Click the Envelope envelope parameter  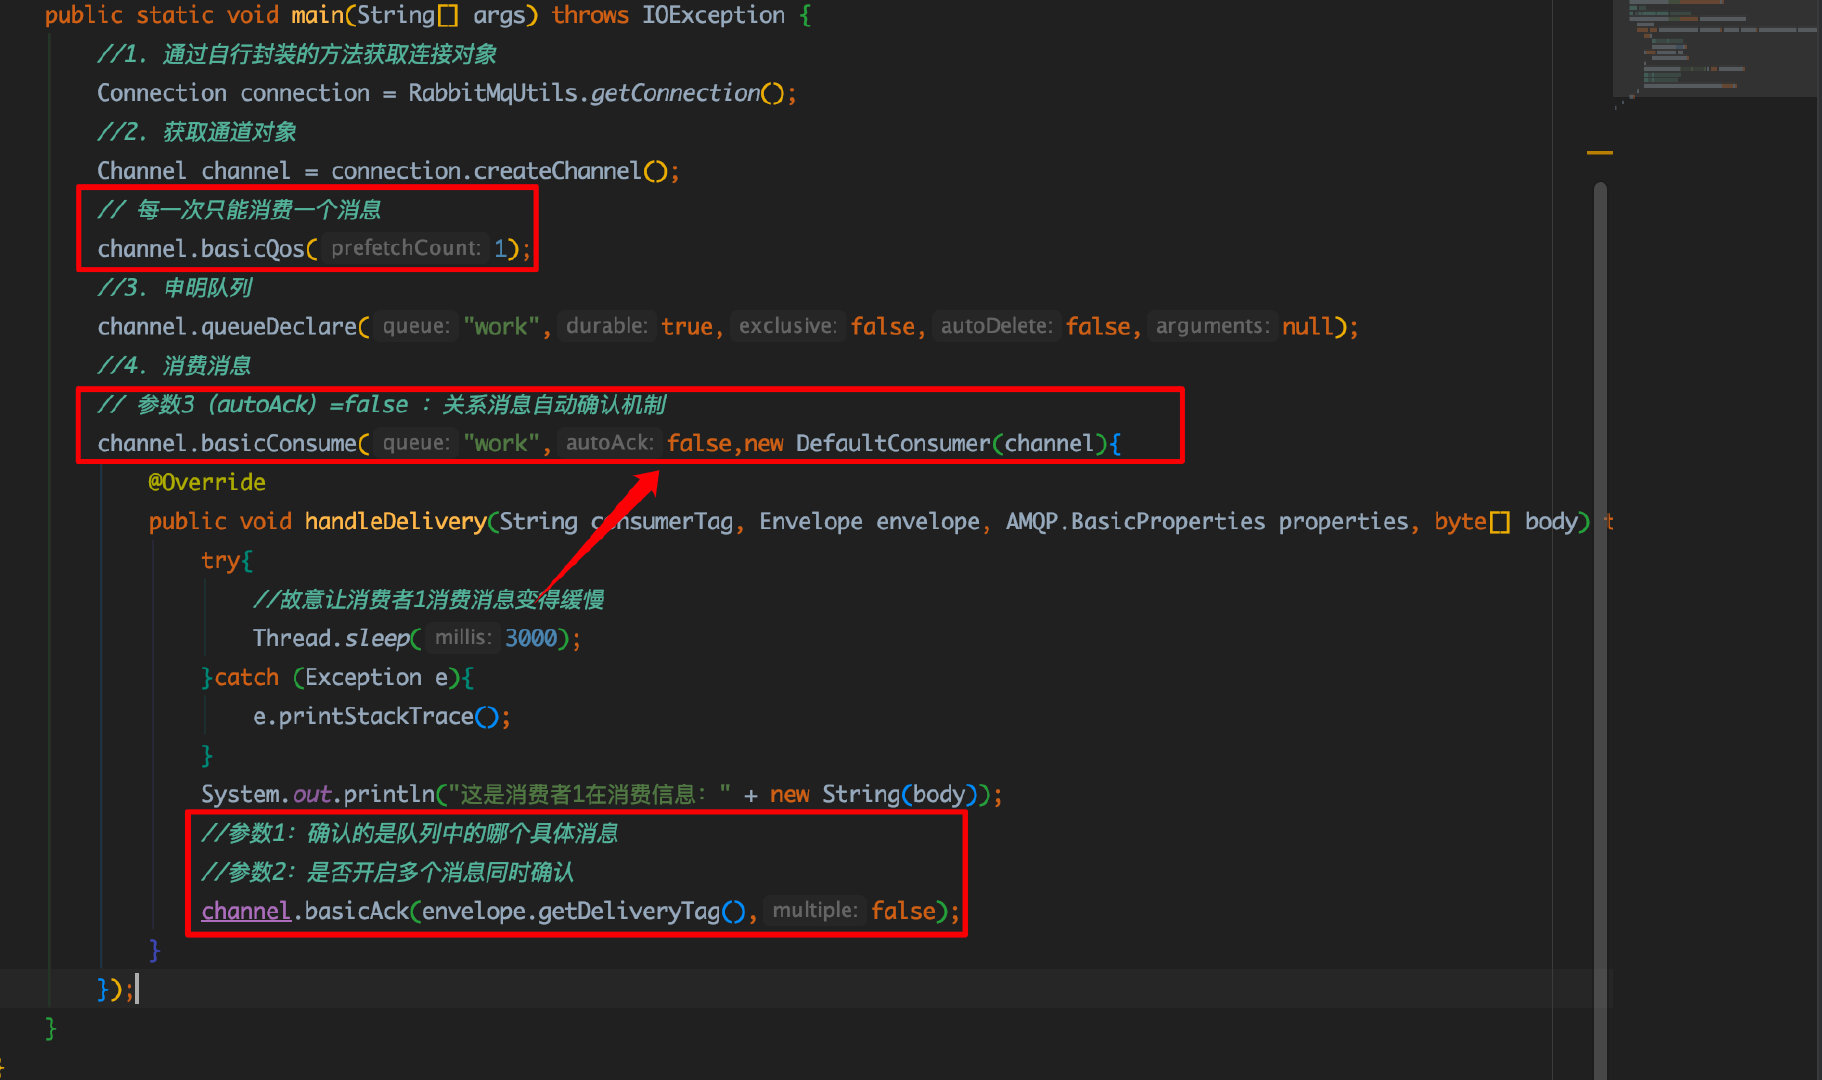point(869,522)
